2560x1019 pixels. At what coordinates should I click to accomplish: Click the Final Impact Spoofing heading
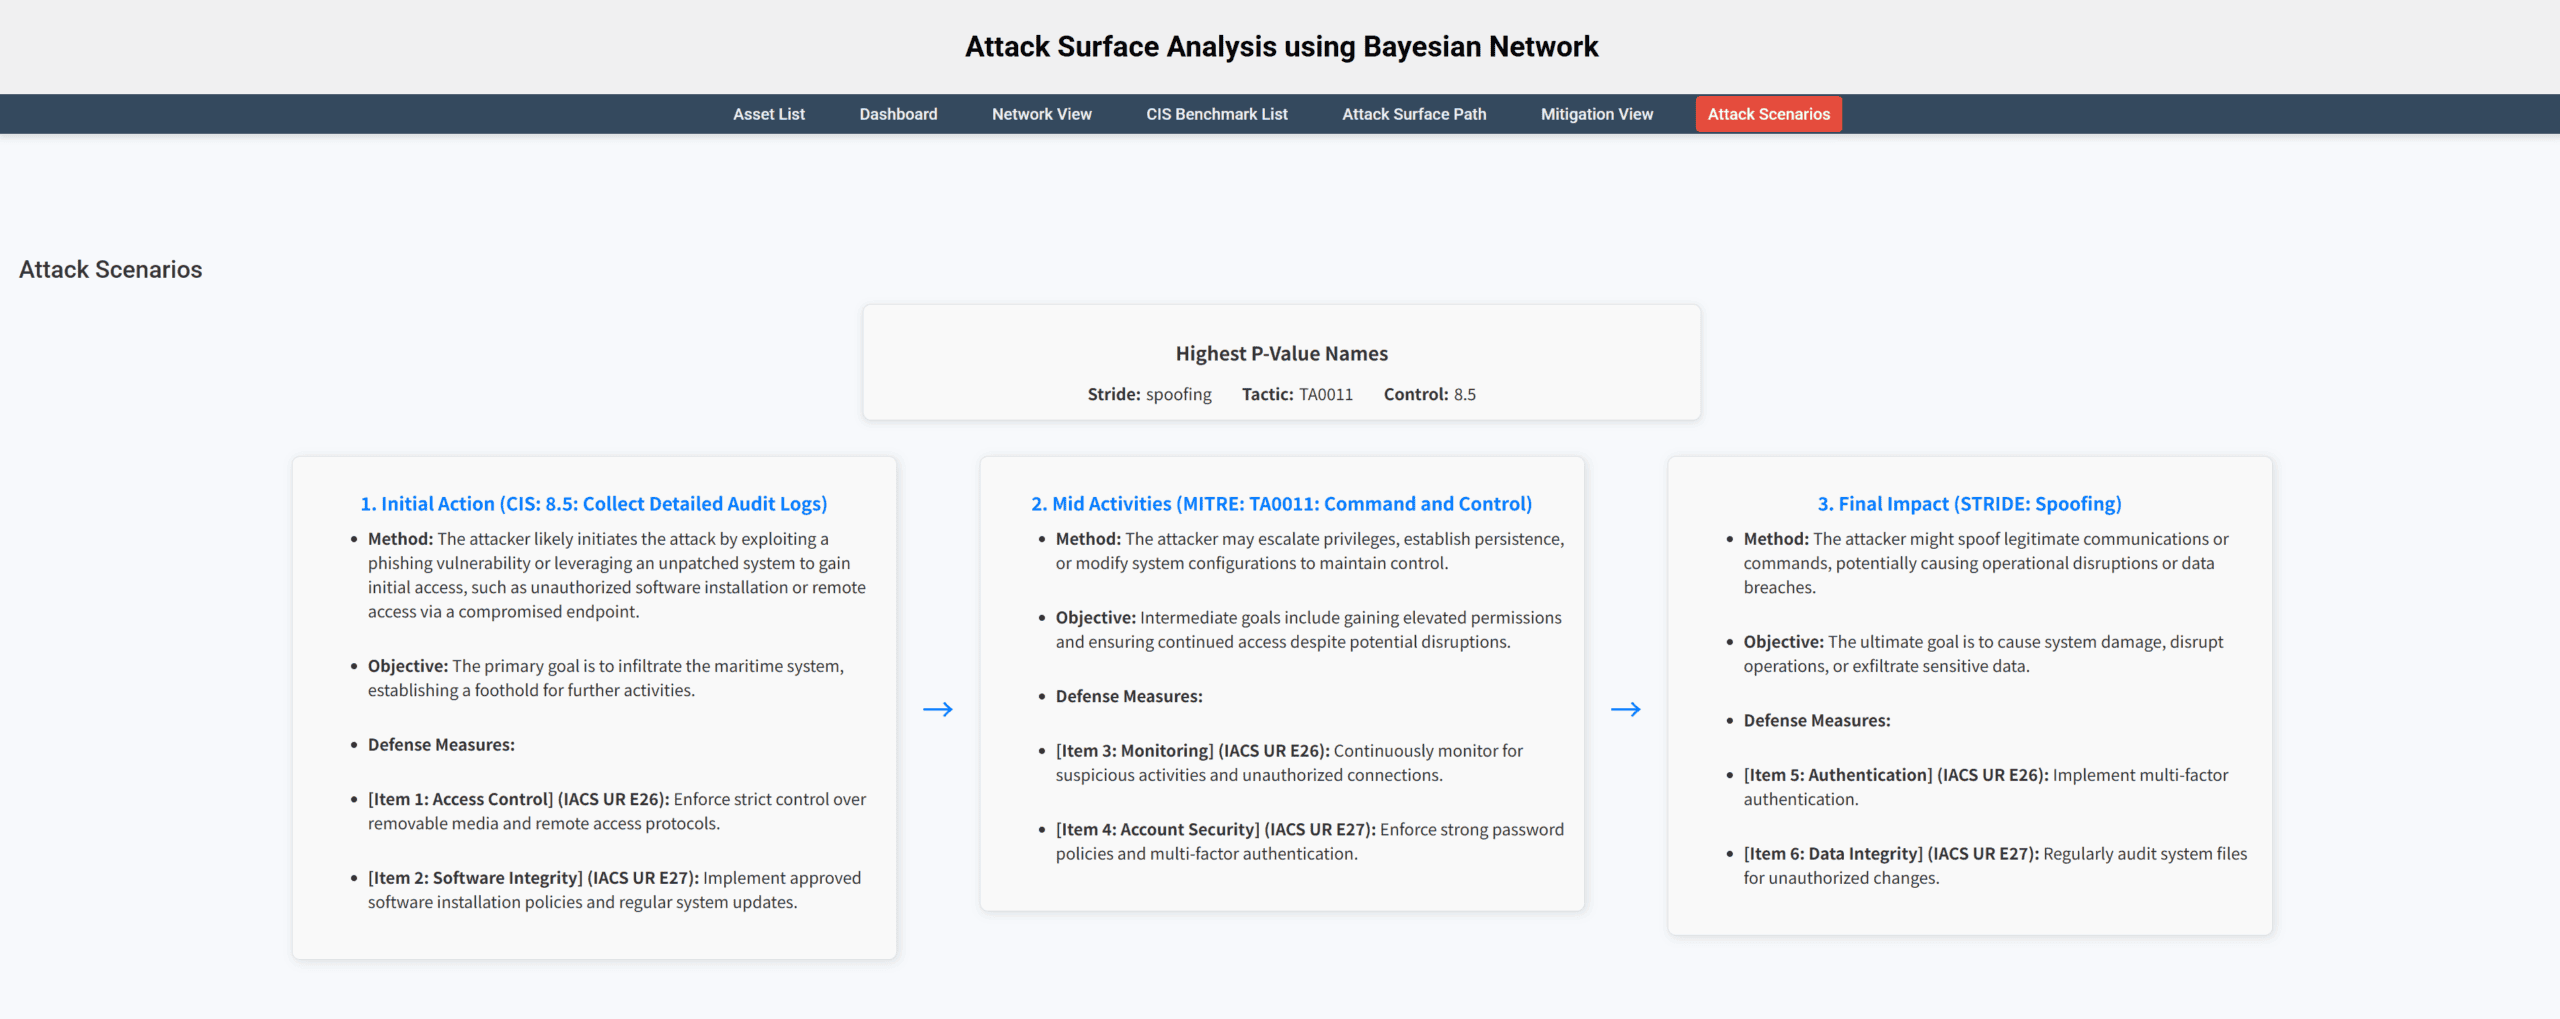pos(1969,503)
